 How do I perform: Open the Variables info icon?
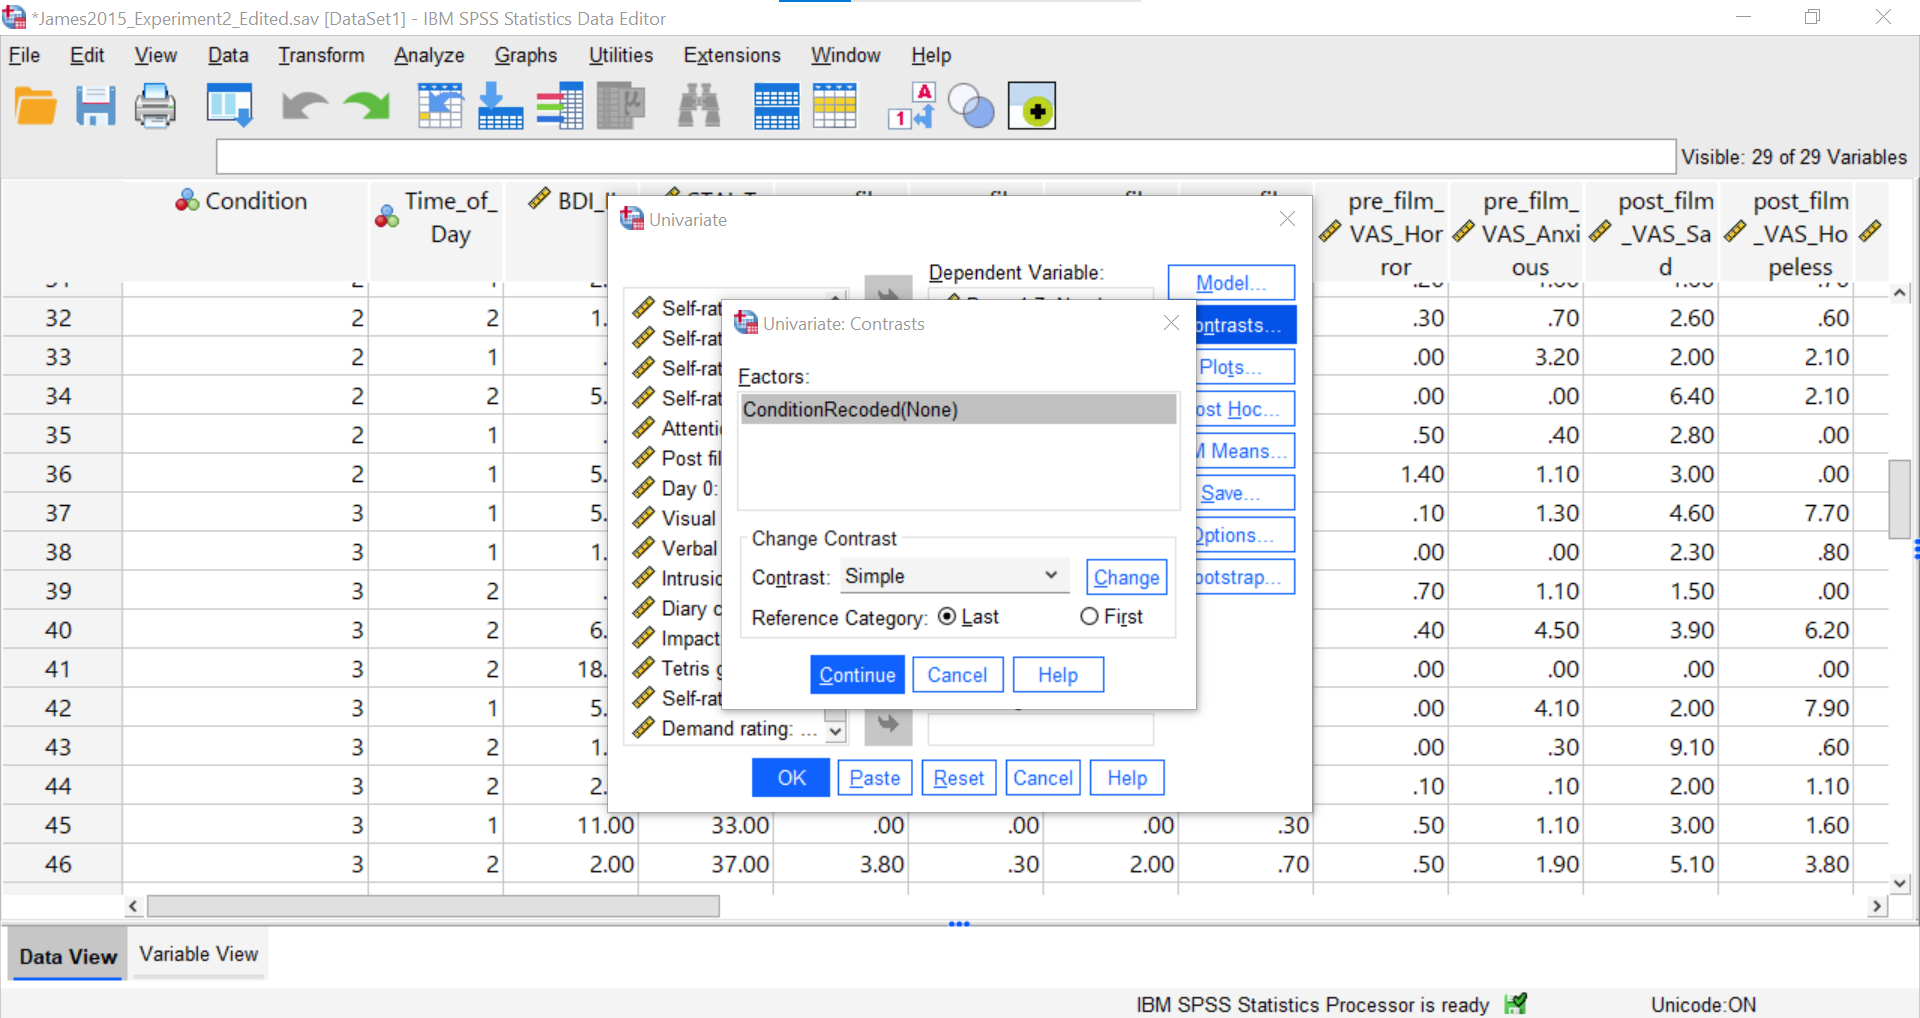560,106
